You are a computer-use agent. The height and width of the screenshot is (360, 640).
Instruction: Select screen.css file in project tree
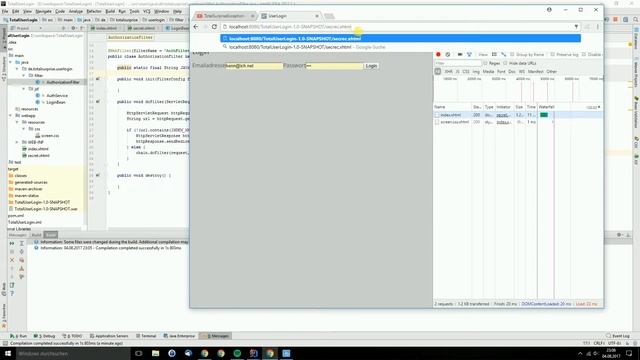tap(50, 136)
